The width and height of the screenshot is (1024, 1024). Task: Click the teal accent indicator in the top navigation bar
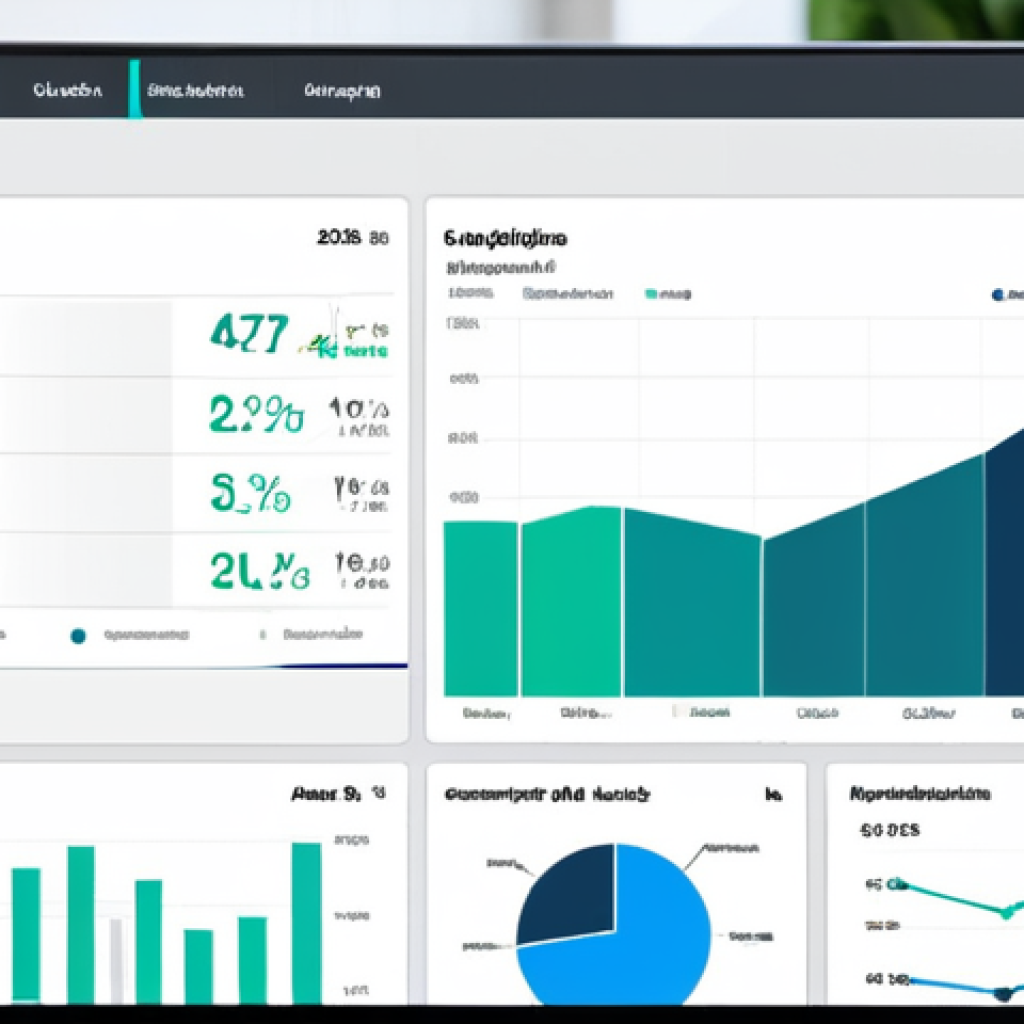[x=136, y=89]
